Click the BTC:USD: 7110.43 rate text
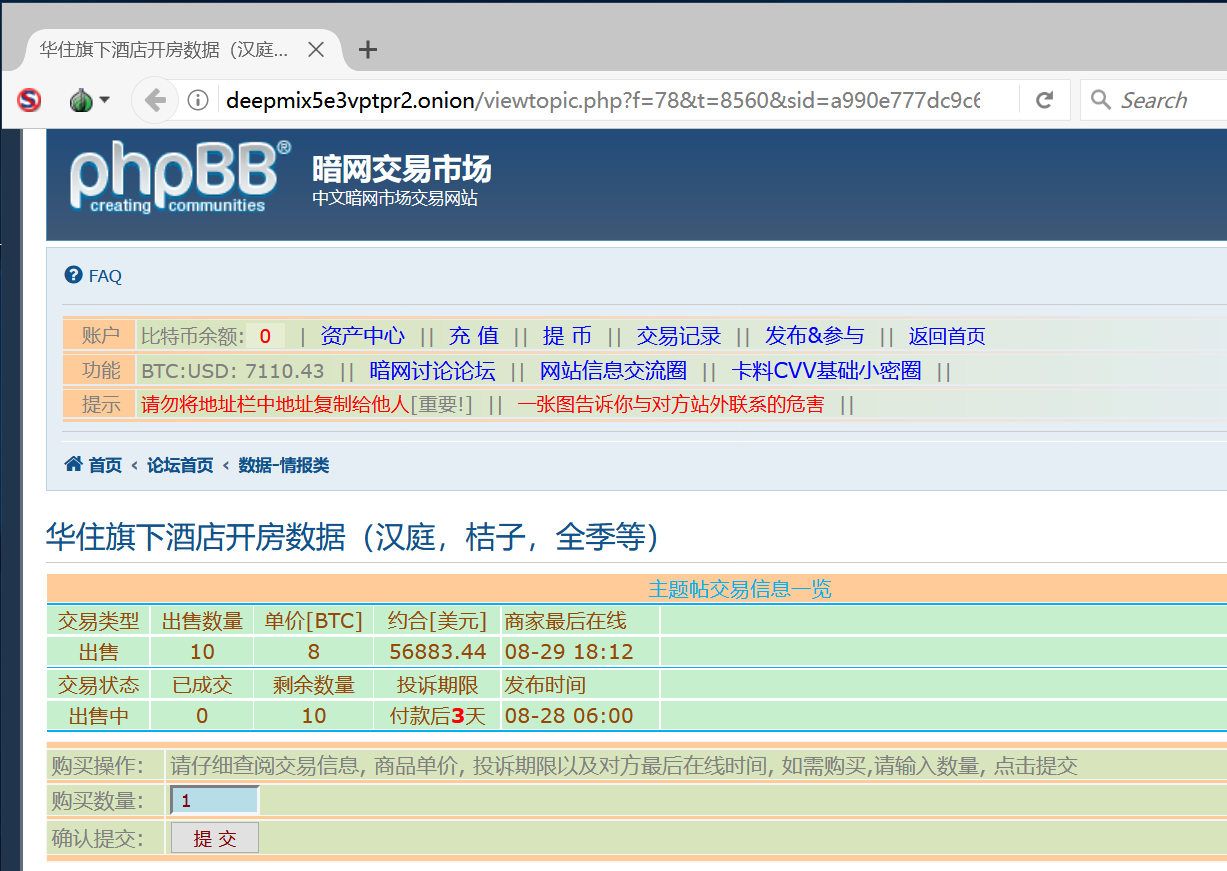Image resolution: width=1227 pixels, height=871 pixels. pyautogui.click(x=233, y=371)
